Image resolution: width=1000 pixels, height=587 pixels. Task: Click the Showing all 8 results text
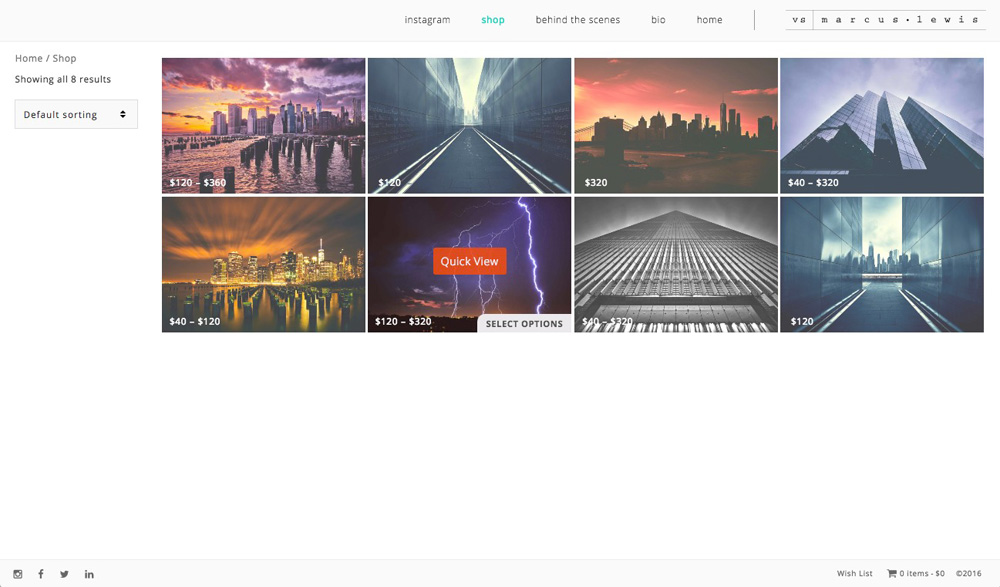coord(63,79)
